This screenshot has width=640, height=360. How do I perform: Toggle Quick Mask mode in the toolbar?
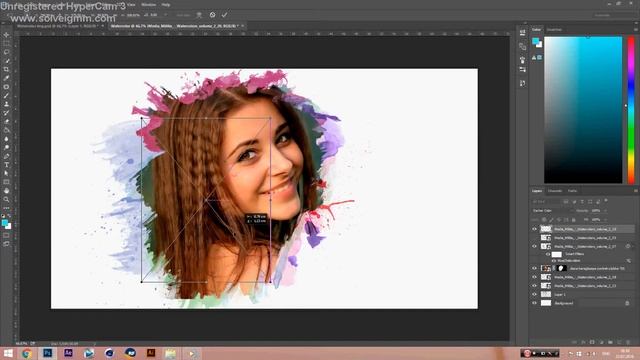pyautogui.click(x=7, y=236)
